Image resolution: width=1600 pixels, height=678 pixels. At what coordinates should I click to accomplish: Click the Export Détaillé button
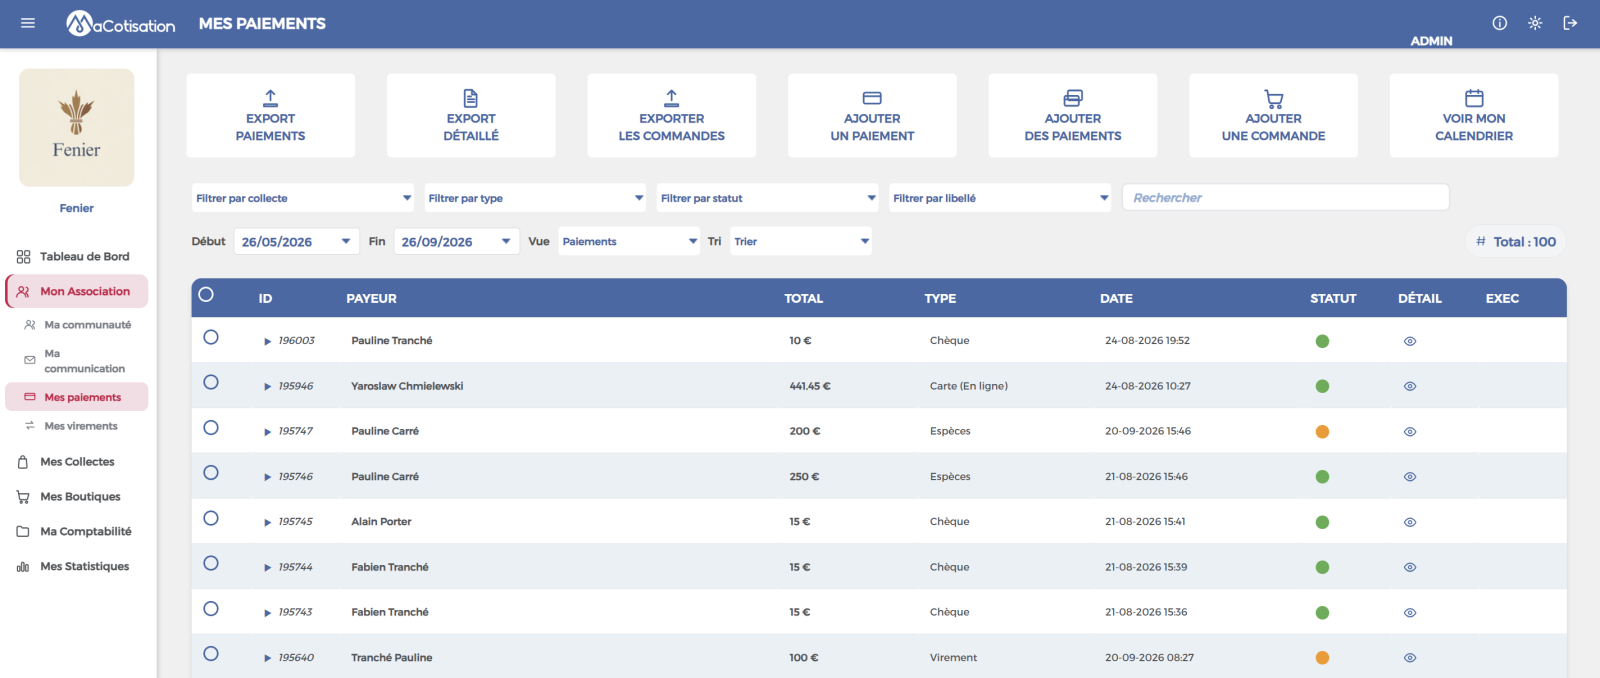point(471,115)
